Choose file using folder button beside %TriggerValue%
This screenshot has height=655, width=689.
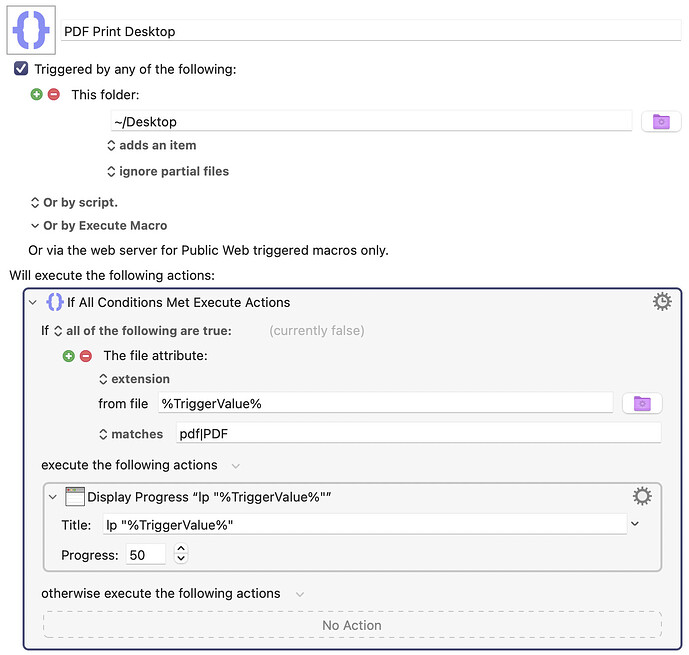[641, 403]
